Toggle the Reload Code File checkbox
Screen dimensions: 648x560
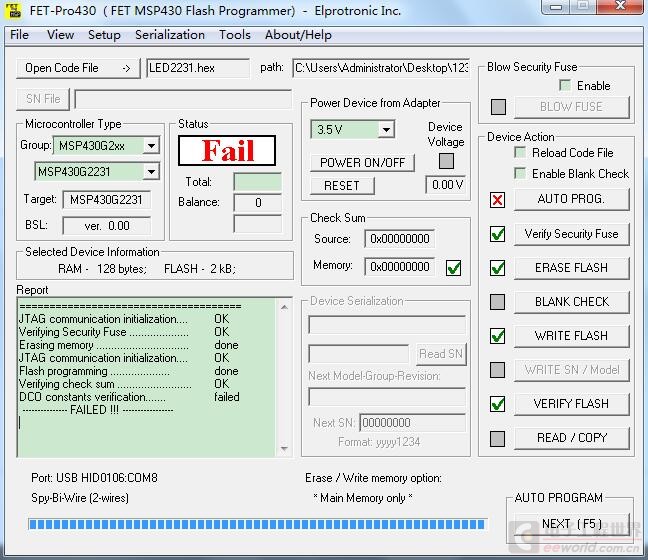(x=520, y=153)
